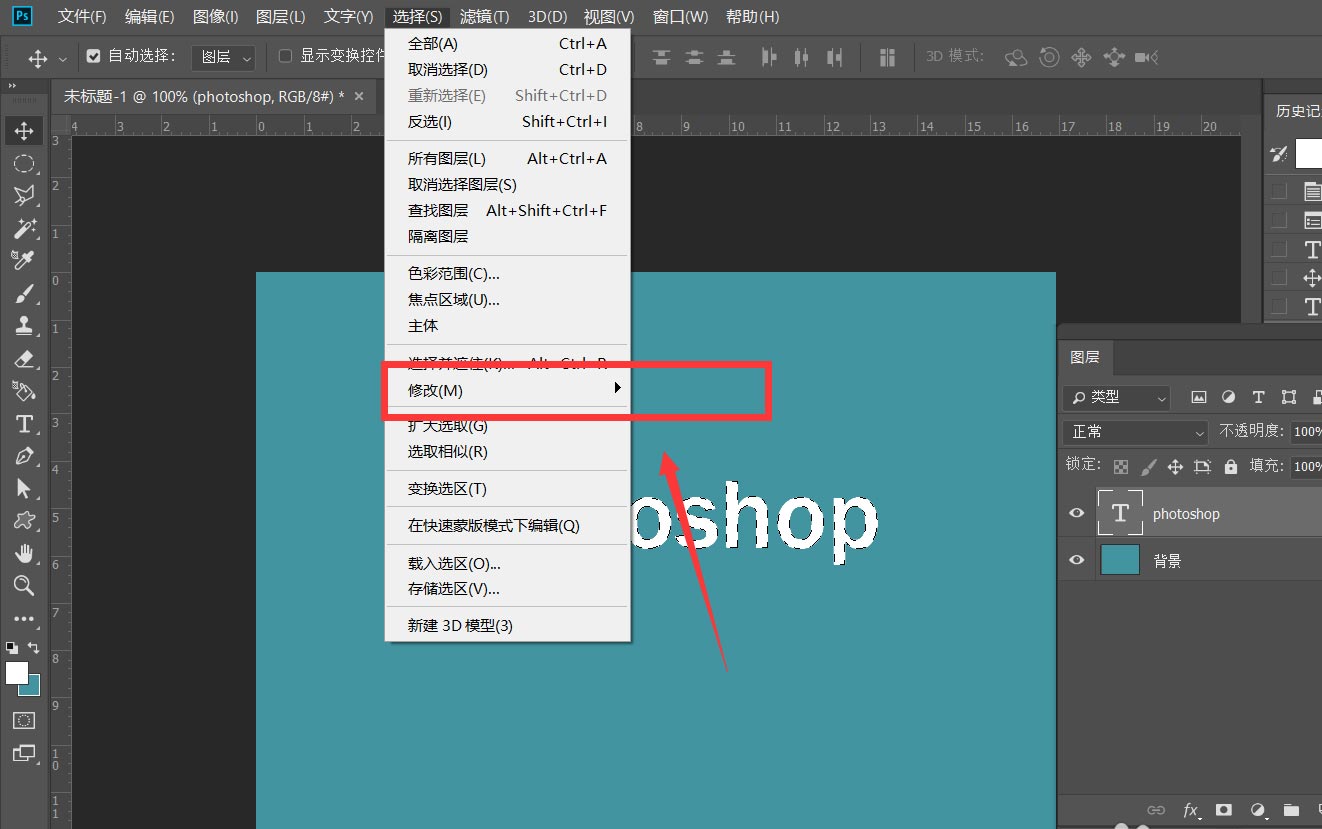
Task: Select the Paint Bucket tool
Action: point(24,390)
